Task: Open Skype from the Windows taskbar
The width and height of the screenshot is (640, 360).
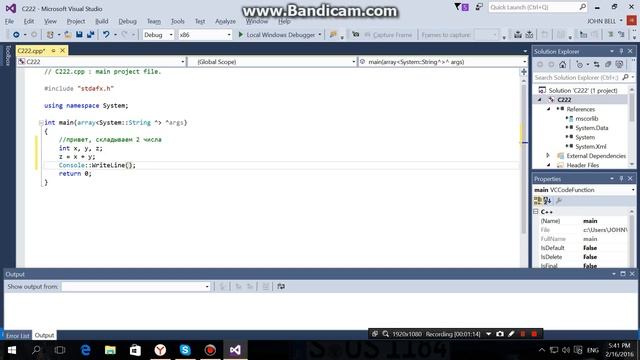Action: pos(185,350)
